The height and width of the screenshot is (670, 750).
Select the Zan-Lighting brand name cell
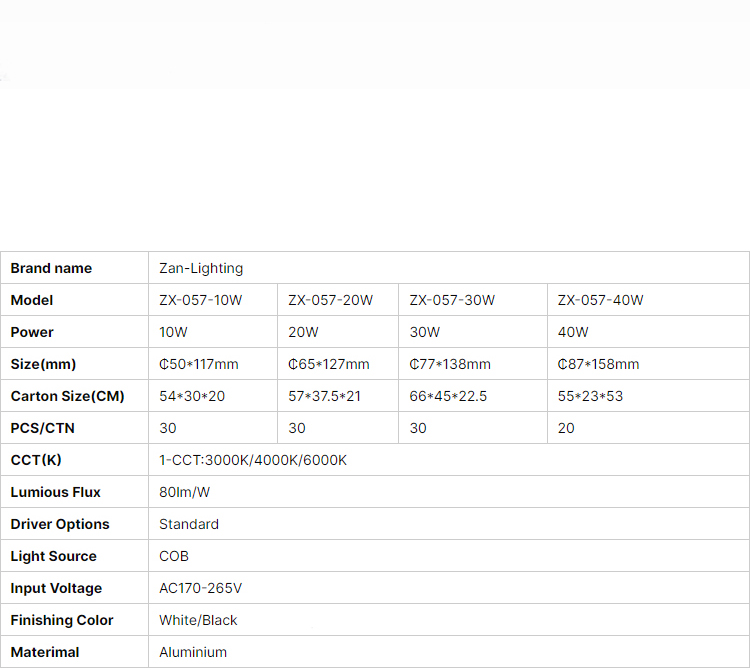point(449,268)
